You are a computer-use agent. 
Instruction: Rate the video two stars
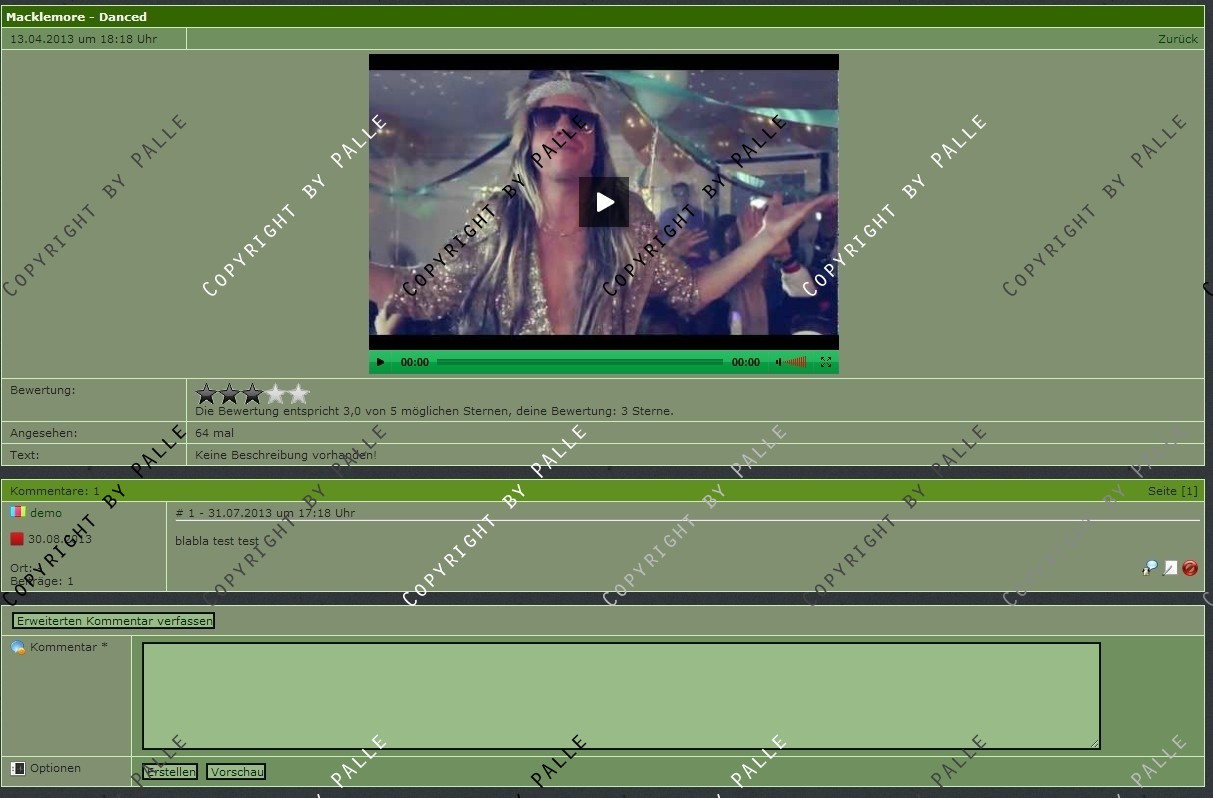(230, 394)
